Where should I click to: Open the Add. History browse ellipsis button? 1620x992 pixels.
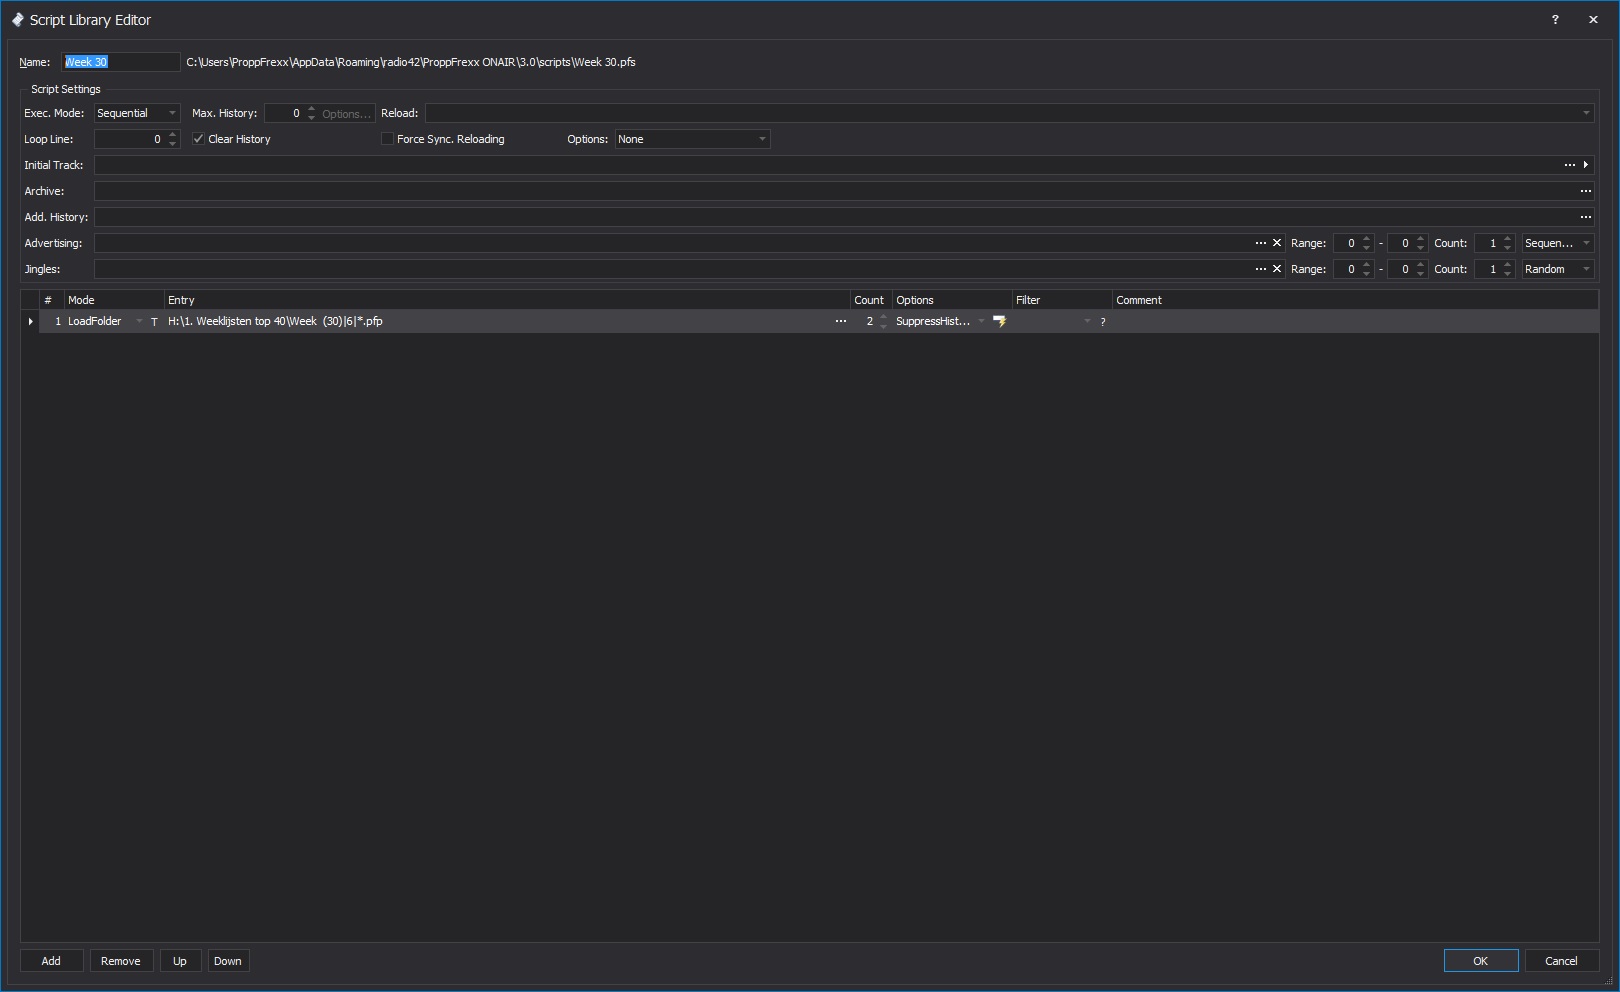pyautogui.click(x=1585, y=217)
